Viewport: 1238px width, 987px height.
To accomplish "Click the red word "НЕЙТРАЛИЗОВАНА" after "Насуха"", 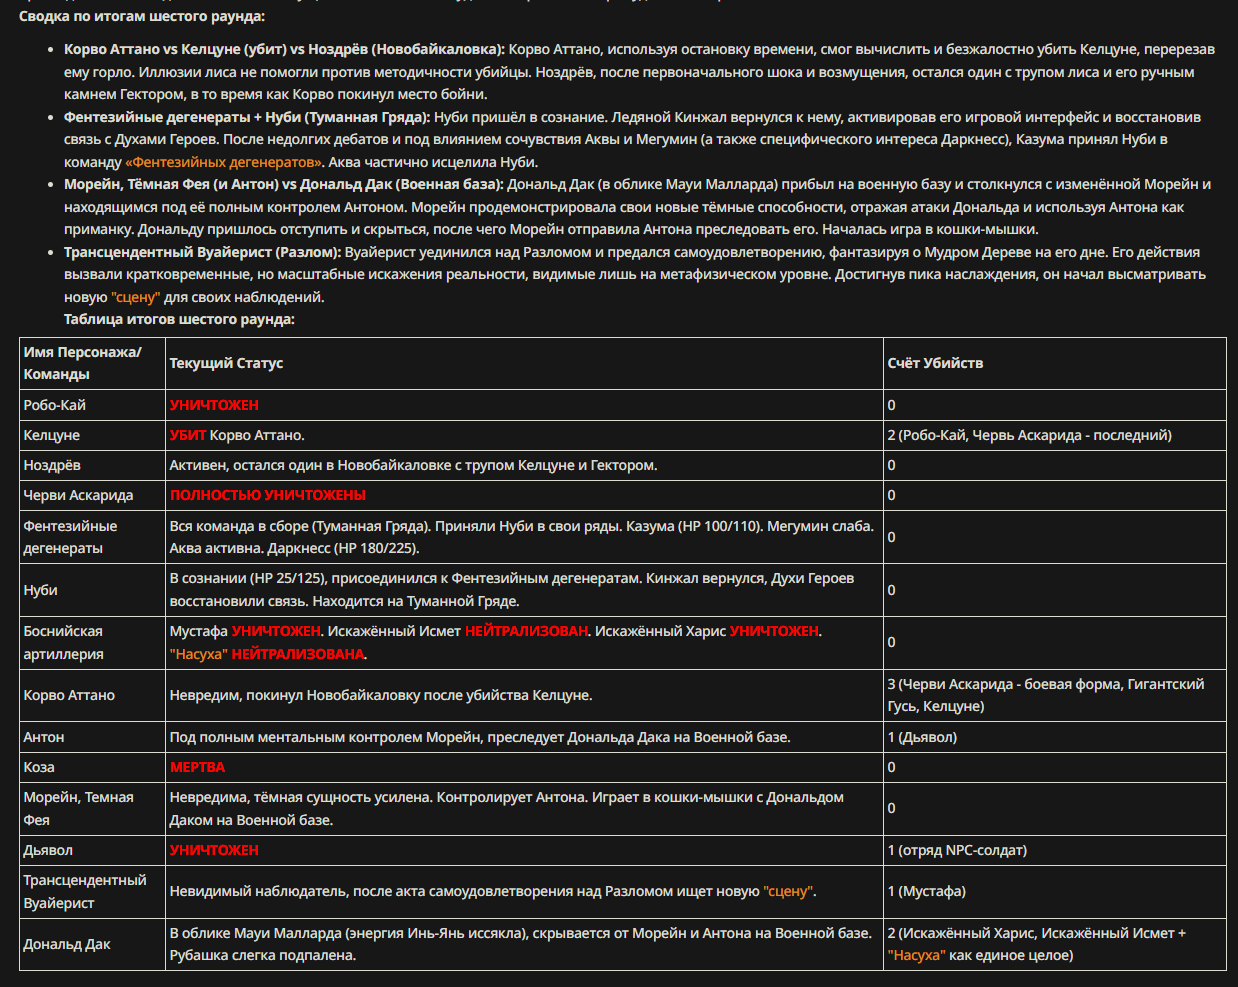I will [298, 654].
